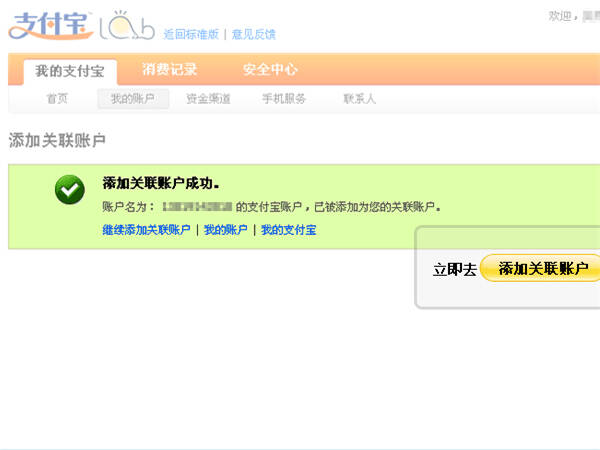Click the 继续添加关联账户 link
Image resolution: width=600 pixels, height=450 pixels.
[x=146, y=230]
